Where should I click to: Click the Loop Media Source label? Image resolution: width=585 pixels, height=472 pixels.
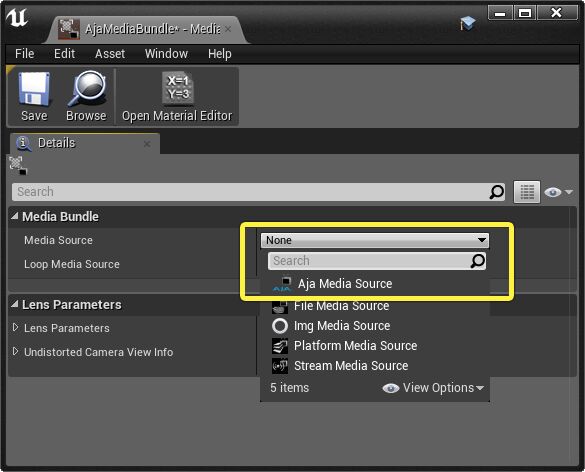tap(72, 264)
